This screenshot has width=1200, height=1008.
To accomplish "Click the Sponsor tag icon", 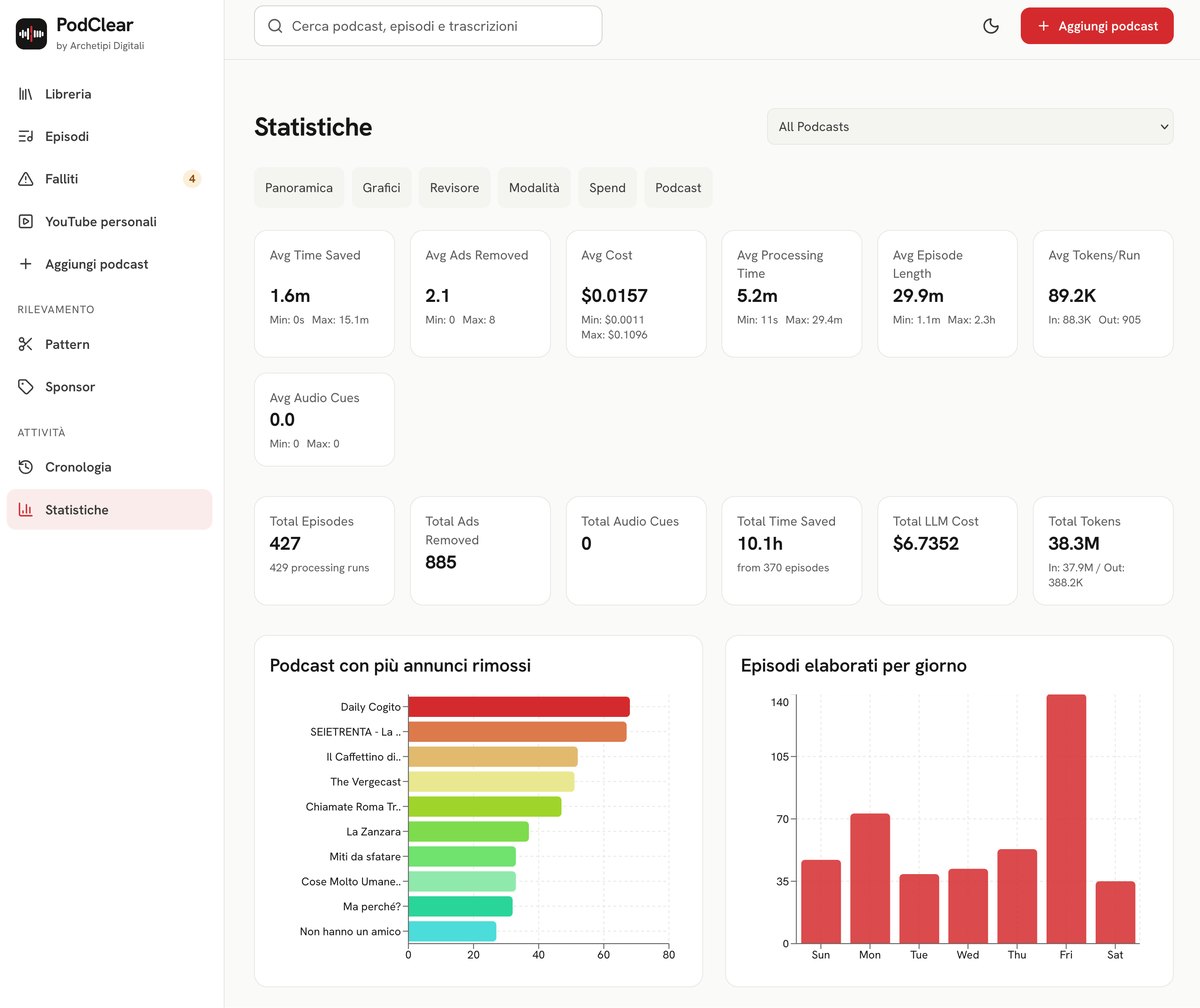I will (26, 387).
